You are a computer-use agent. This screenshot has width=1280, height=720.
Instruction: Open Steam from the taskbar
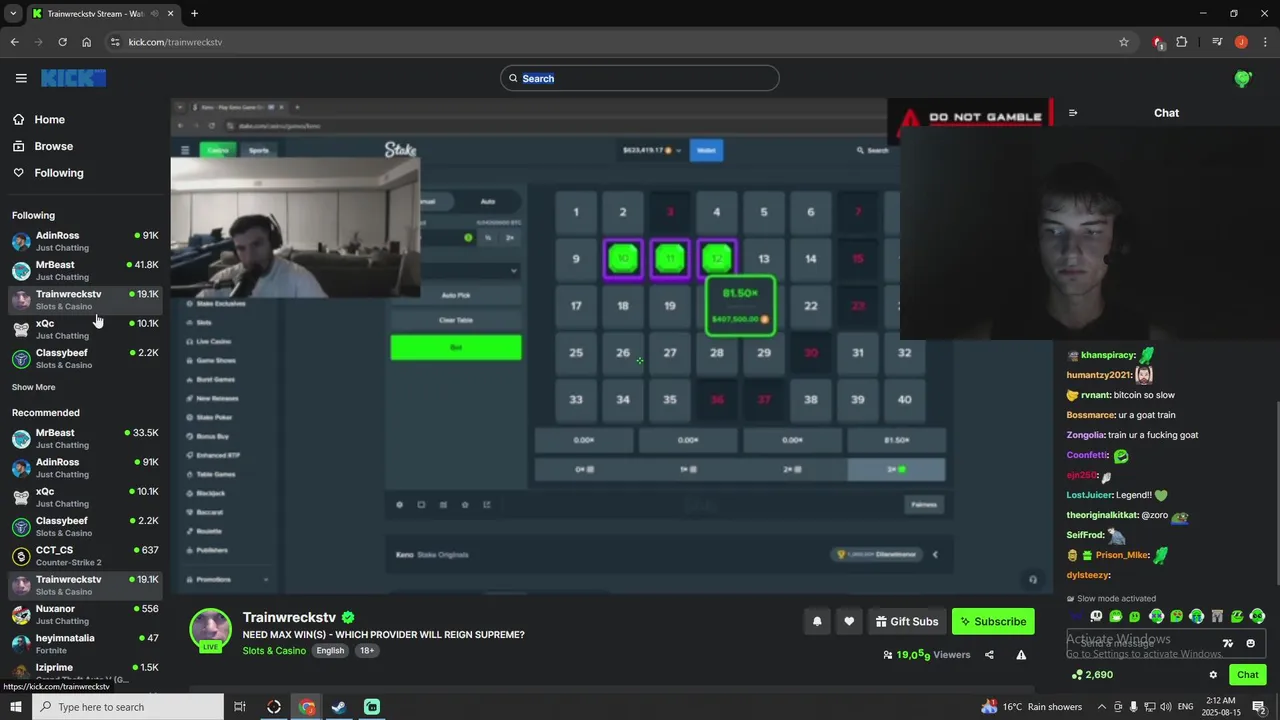click(x=339, y=707)
